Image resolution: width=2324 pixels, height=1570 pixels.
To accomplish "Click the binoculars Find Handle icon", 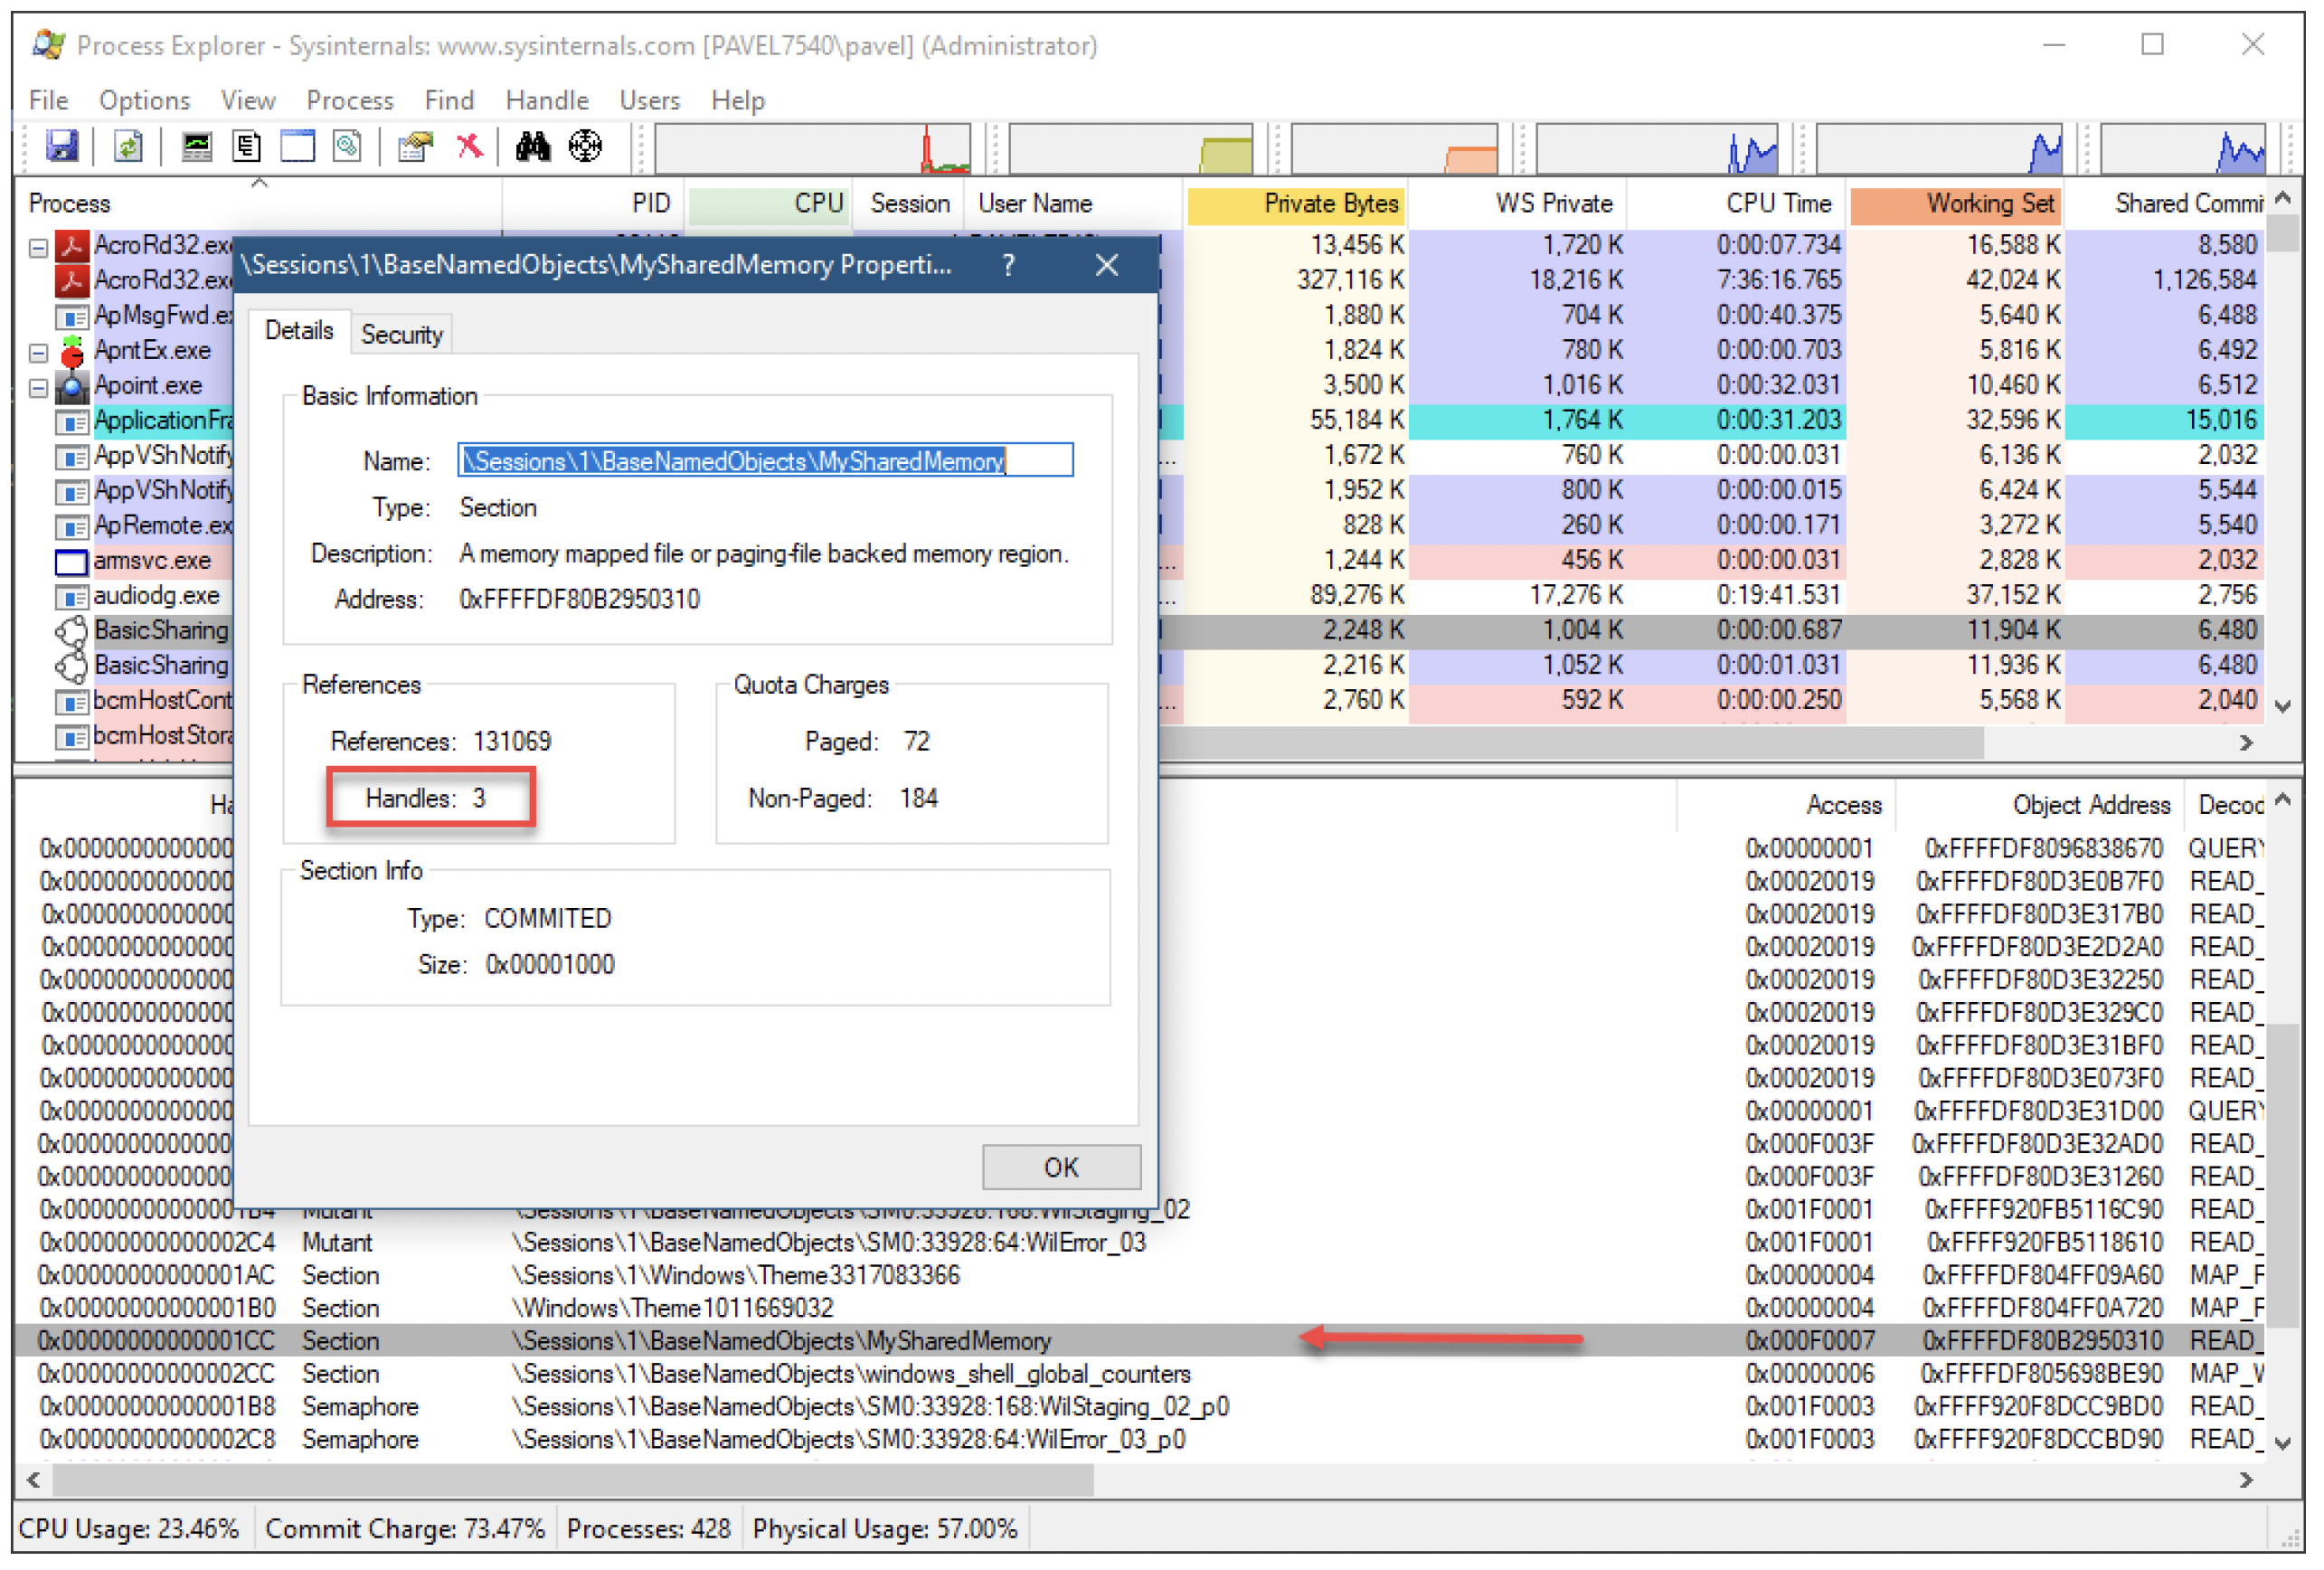I will (x=533, y=147).
